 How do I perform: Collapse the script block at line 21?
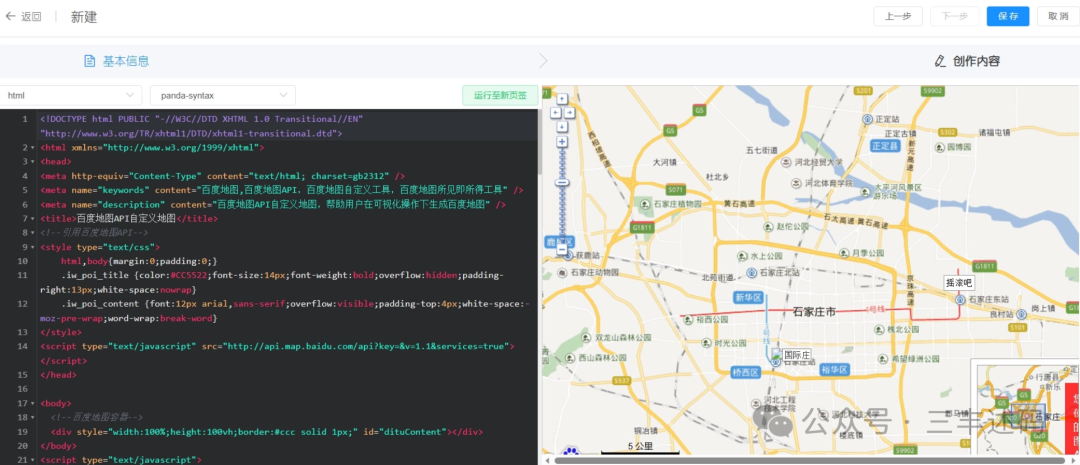(x=32, y=459)
